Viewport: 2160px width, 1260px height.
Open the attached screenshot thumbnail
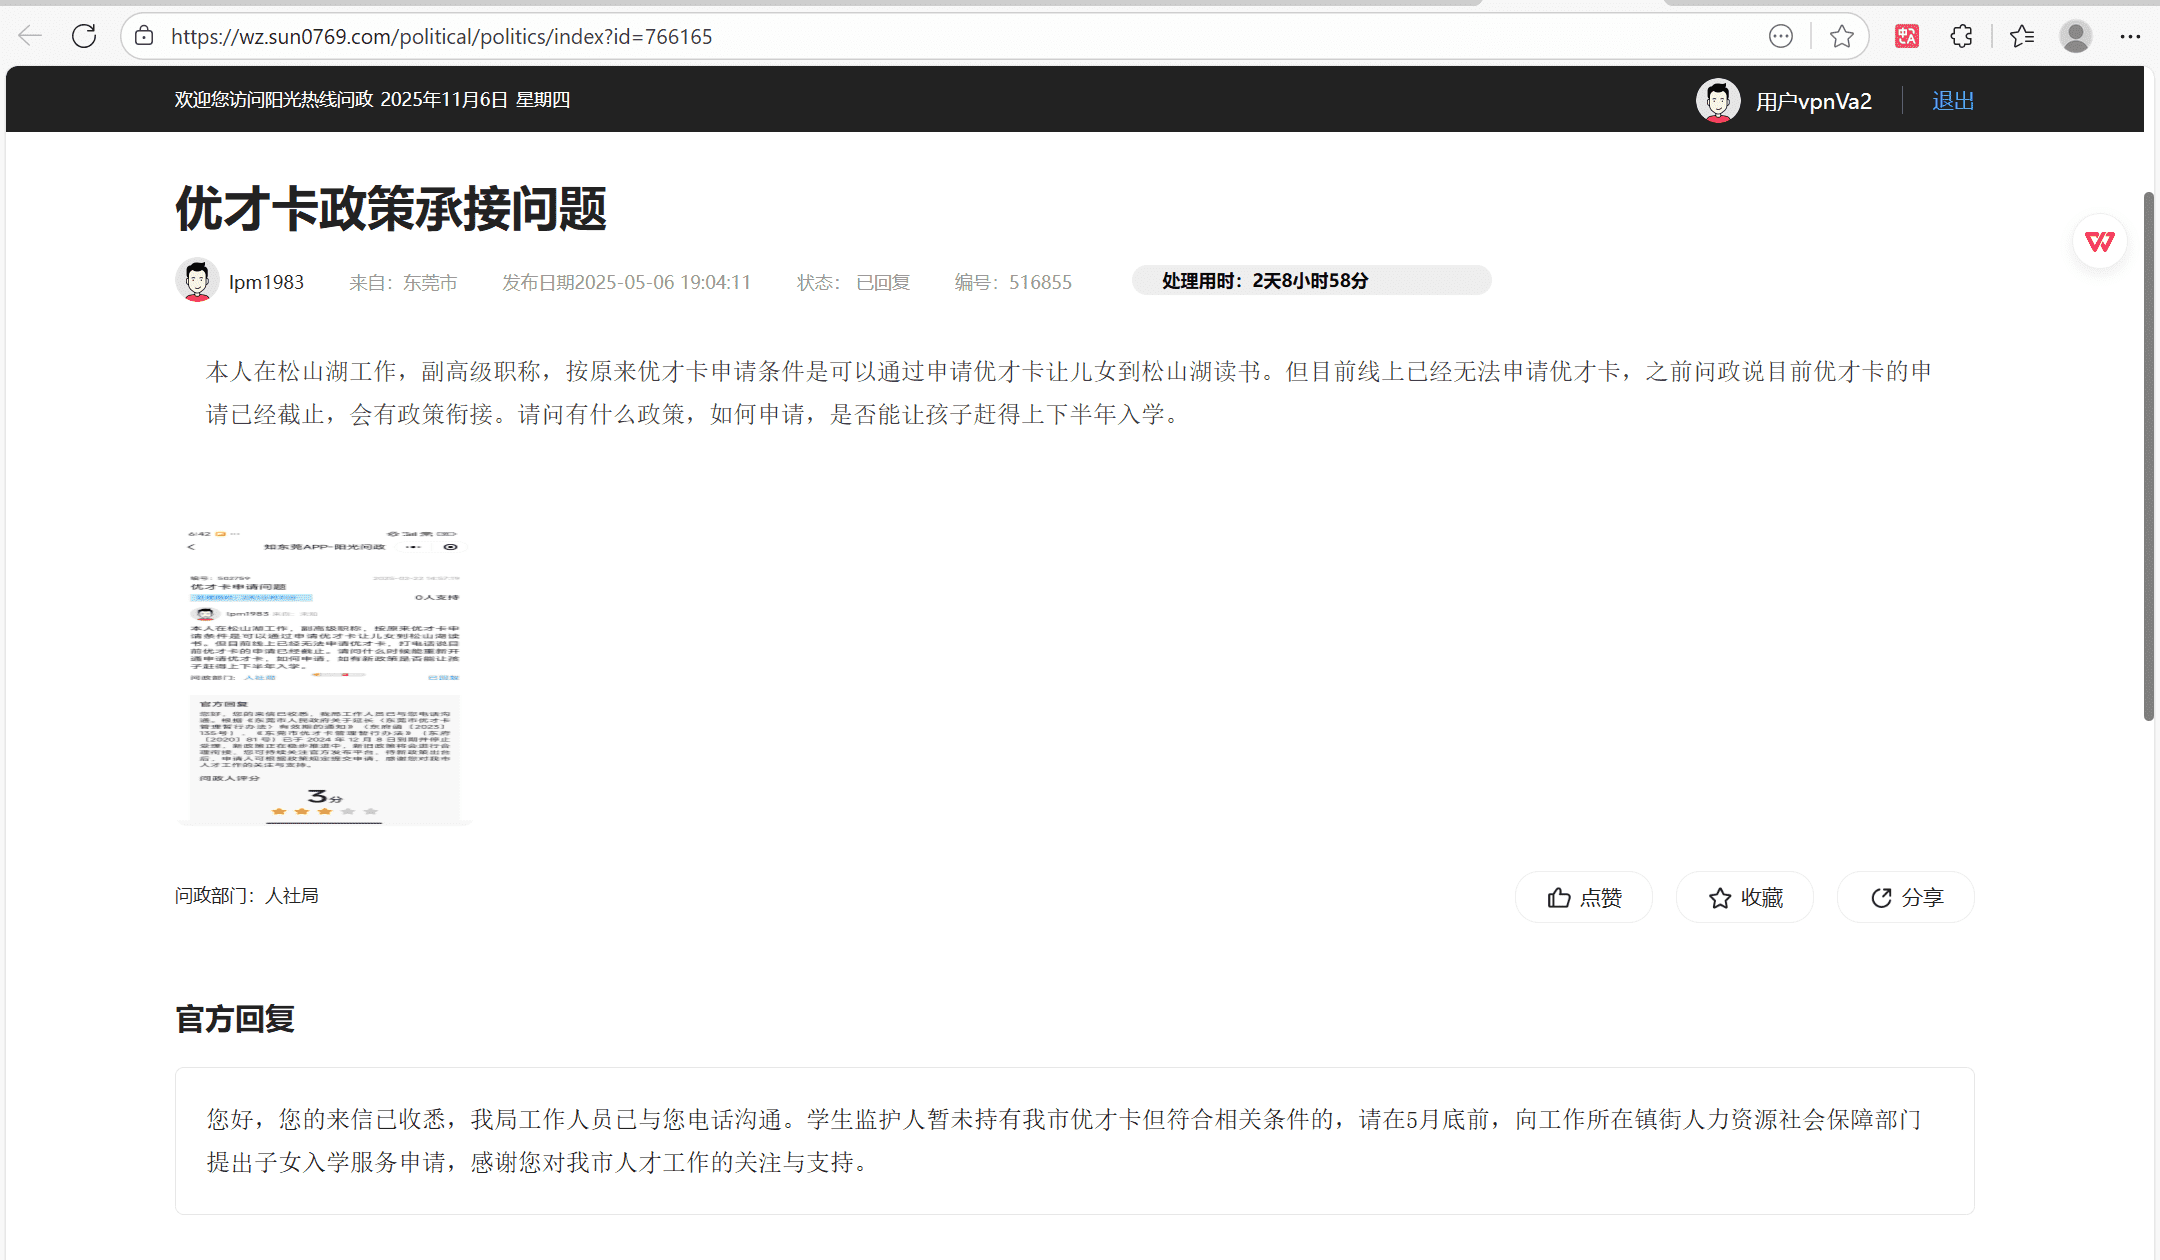[x=324, y=676]
